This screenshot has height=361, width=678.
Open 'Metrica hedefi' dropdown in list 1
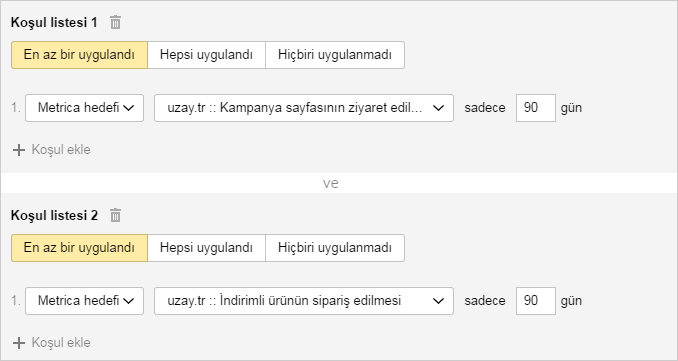pyautogui.click(x=84, y=108)
